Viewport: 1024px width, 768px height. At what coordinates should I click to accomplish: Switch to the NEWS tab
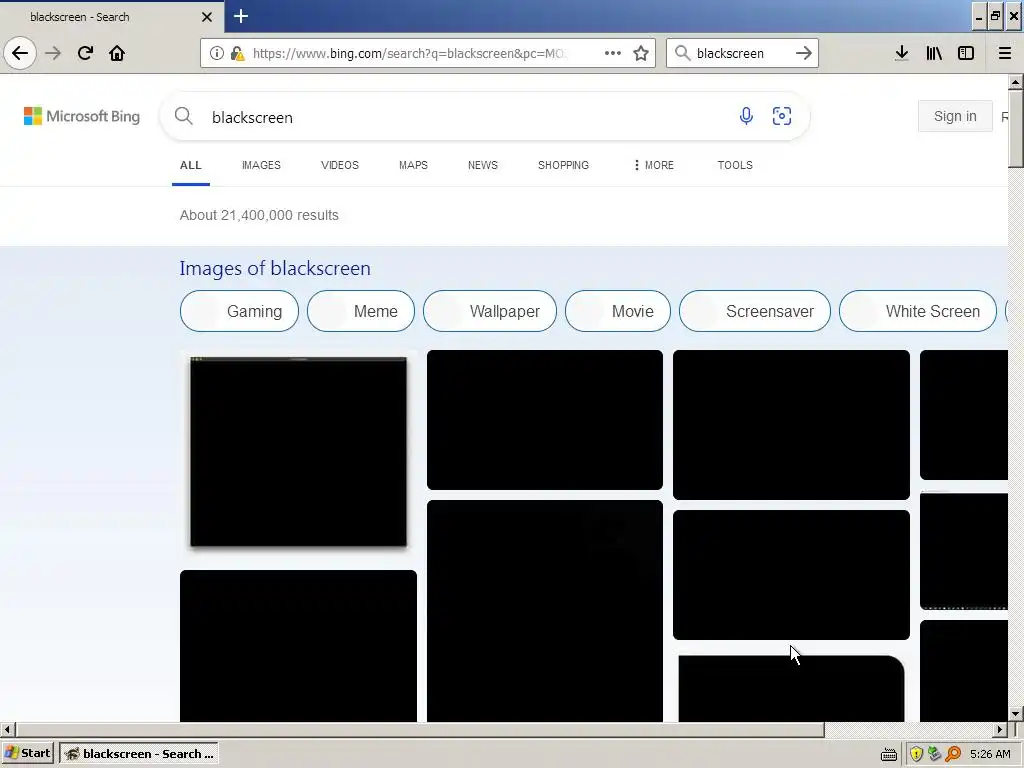(483, 165)
